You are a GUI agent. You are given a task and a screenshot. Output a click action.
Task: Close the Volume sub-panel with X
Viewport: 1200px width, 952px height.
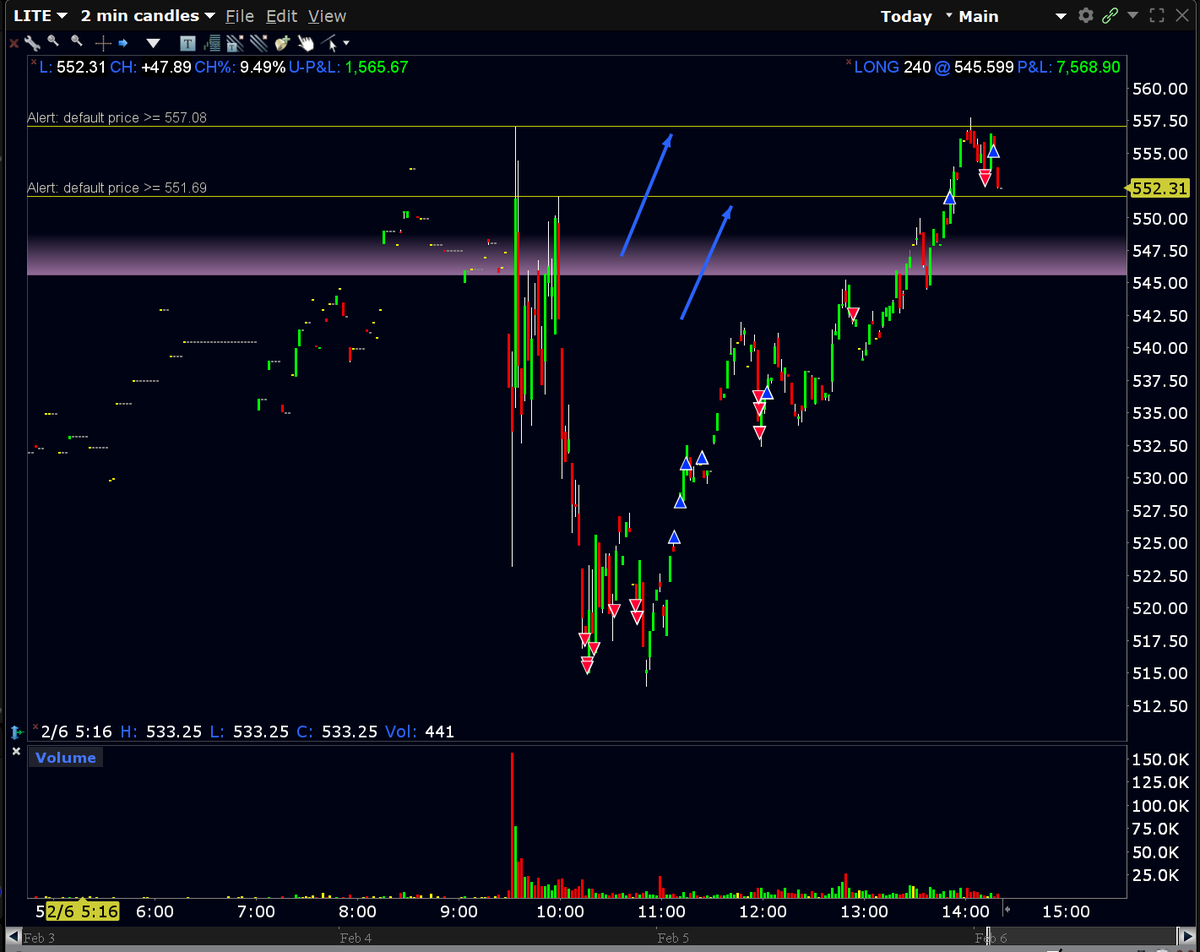pos(15,750)
